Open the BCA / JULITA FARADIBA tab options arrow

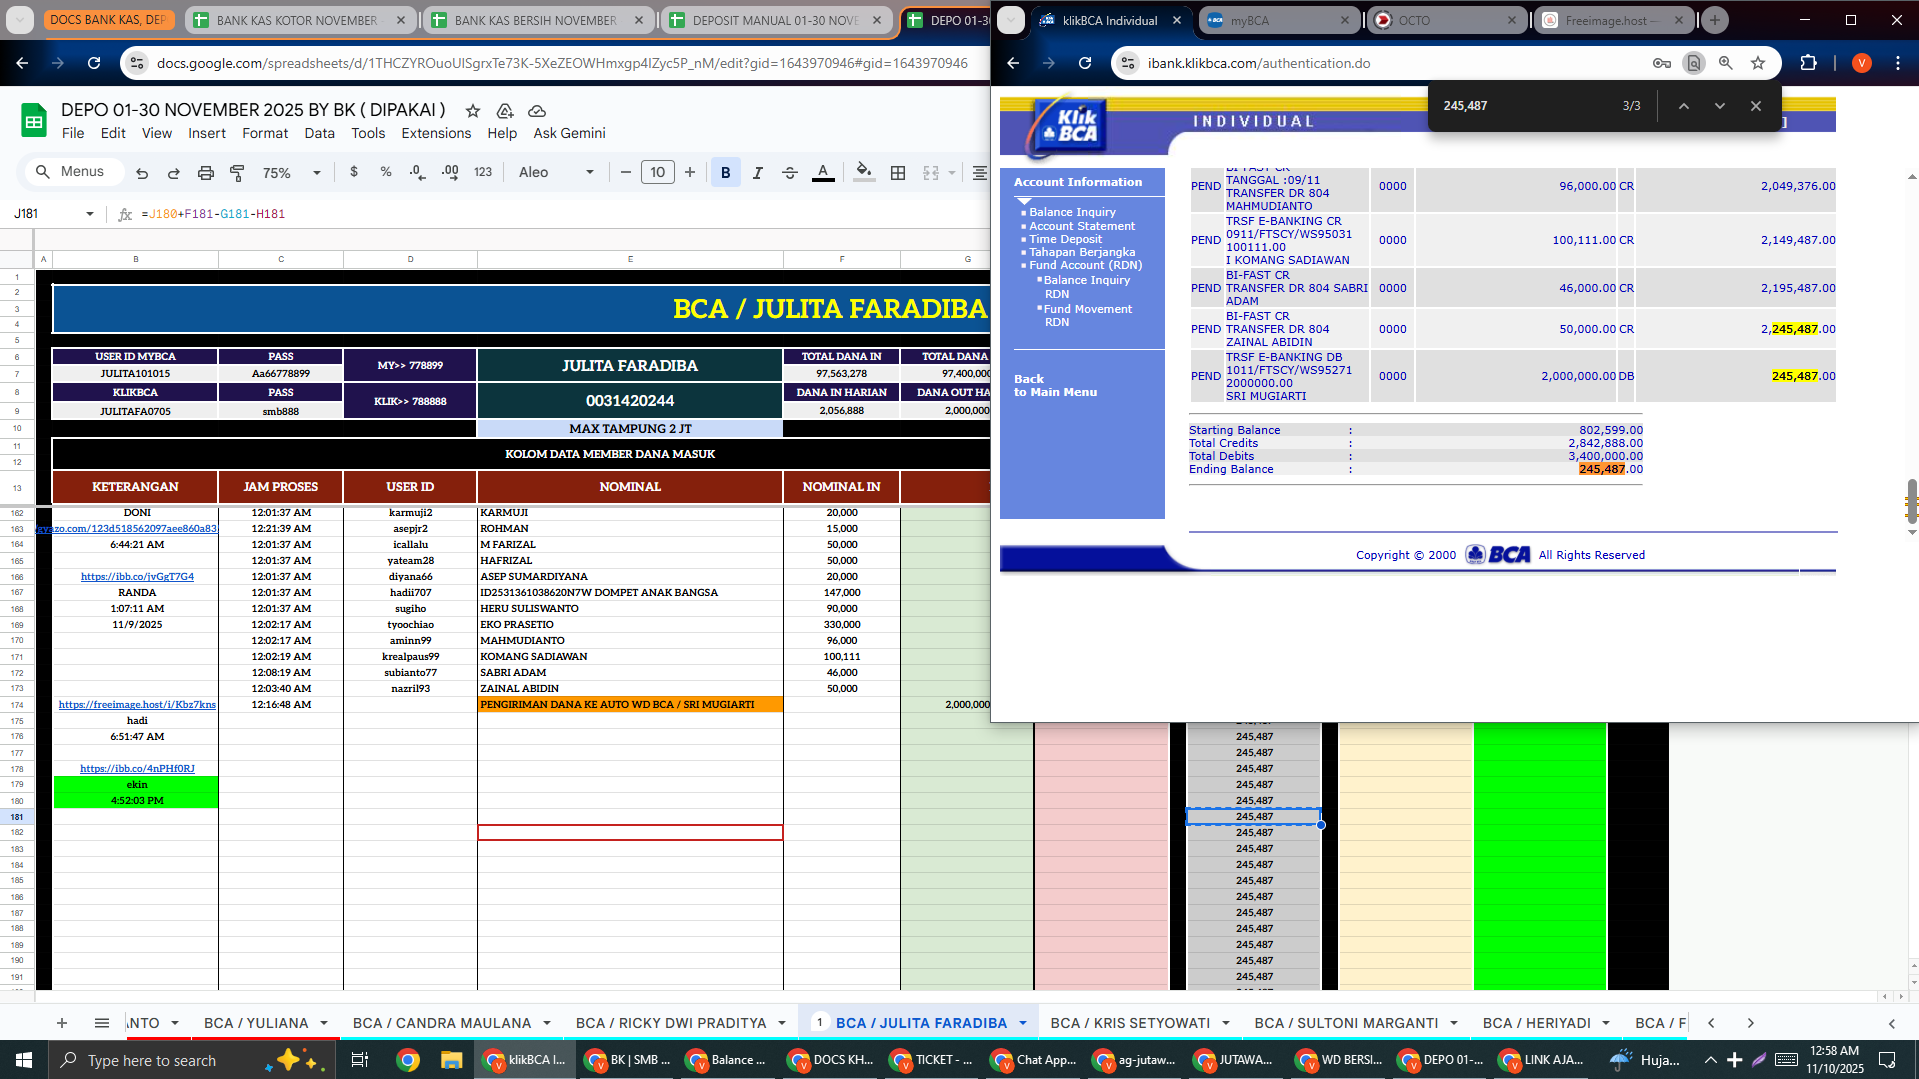click(x=1023, y=1023)
